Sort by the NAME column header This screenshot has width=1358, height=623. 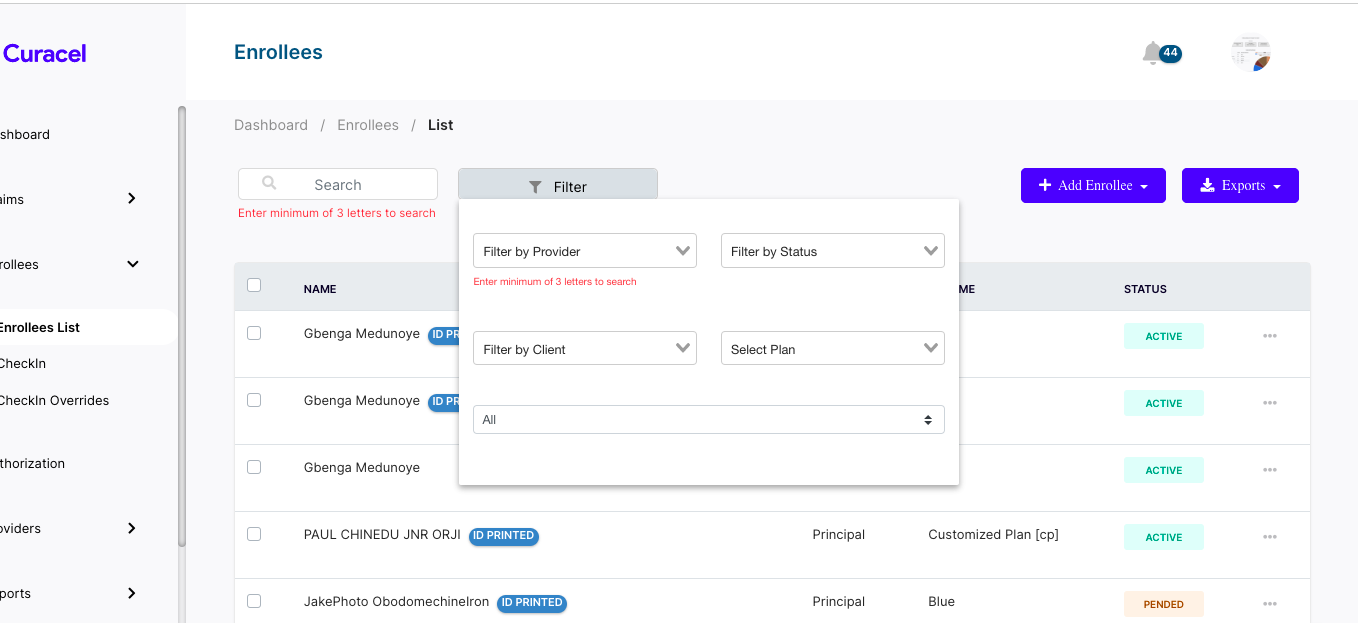[320, 289]
